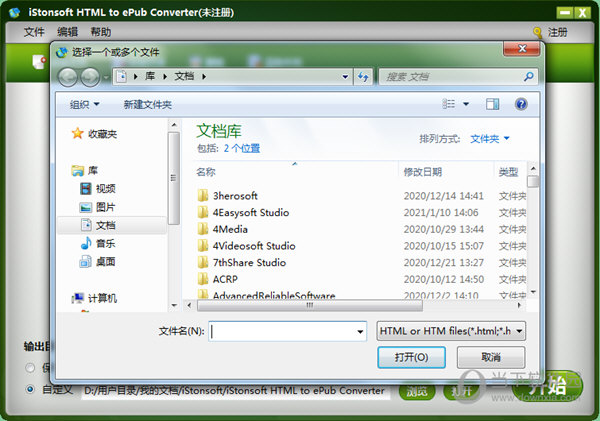Open the arrange by 文件夹 dropdown
The height and width of the screenshot is (421, 600).
pos(490,139)
